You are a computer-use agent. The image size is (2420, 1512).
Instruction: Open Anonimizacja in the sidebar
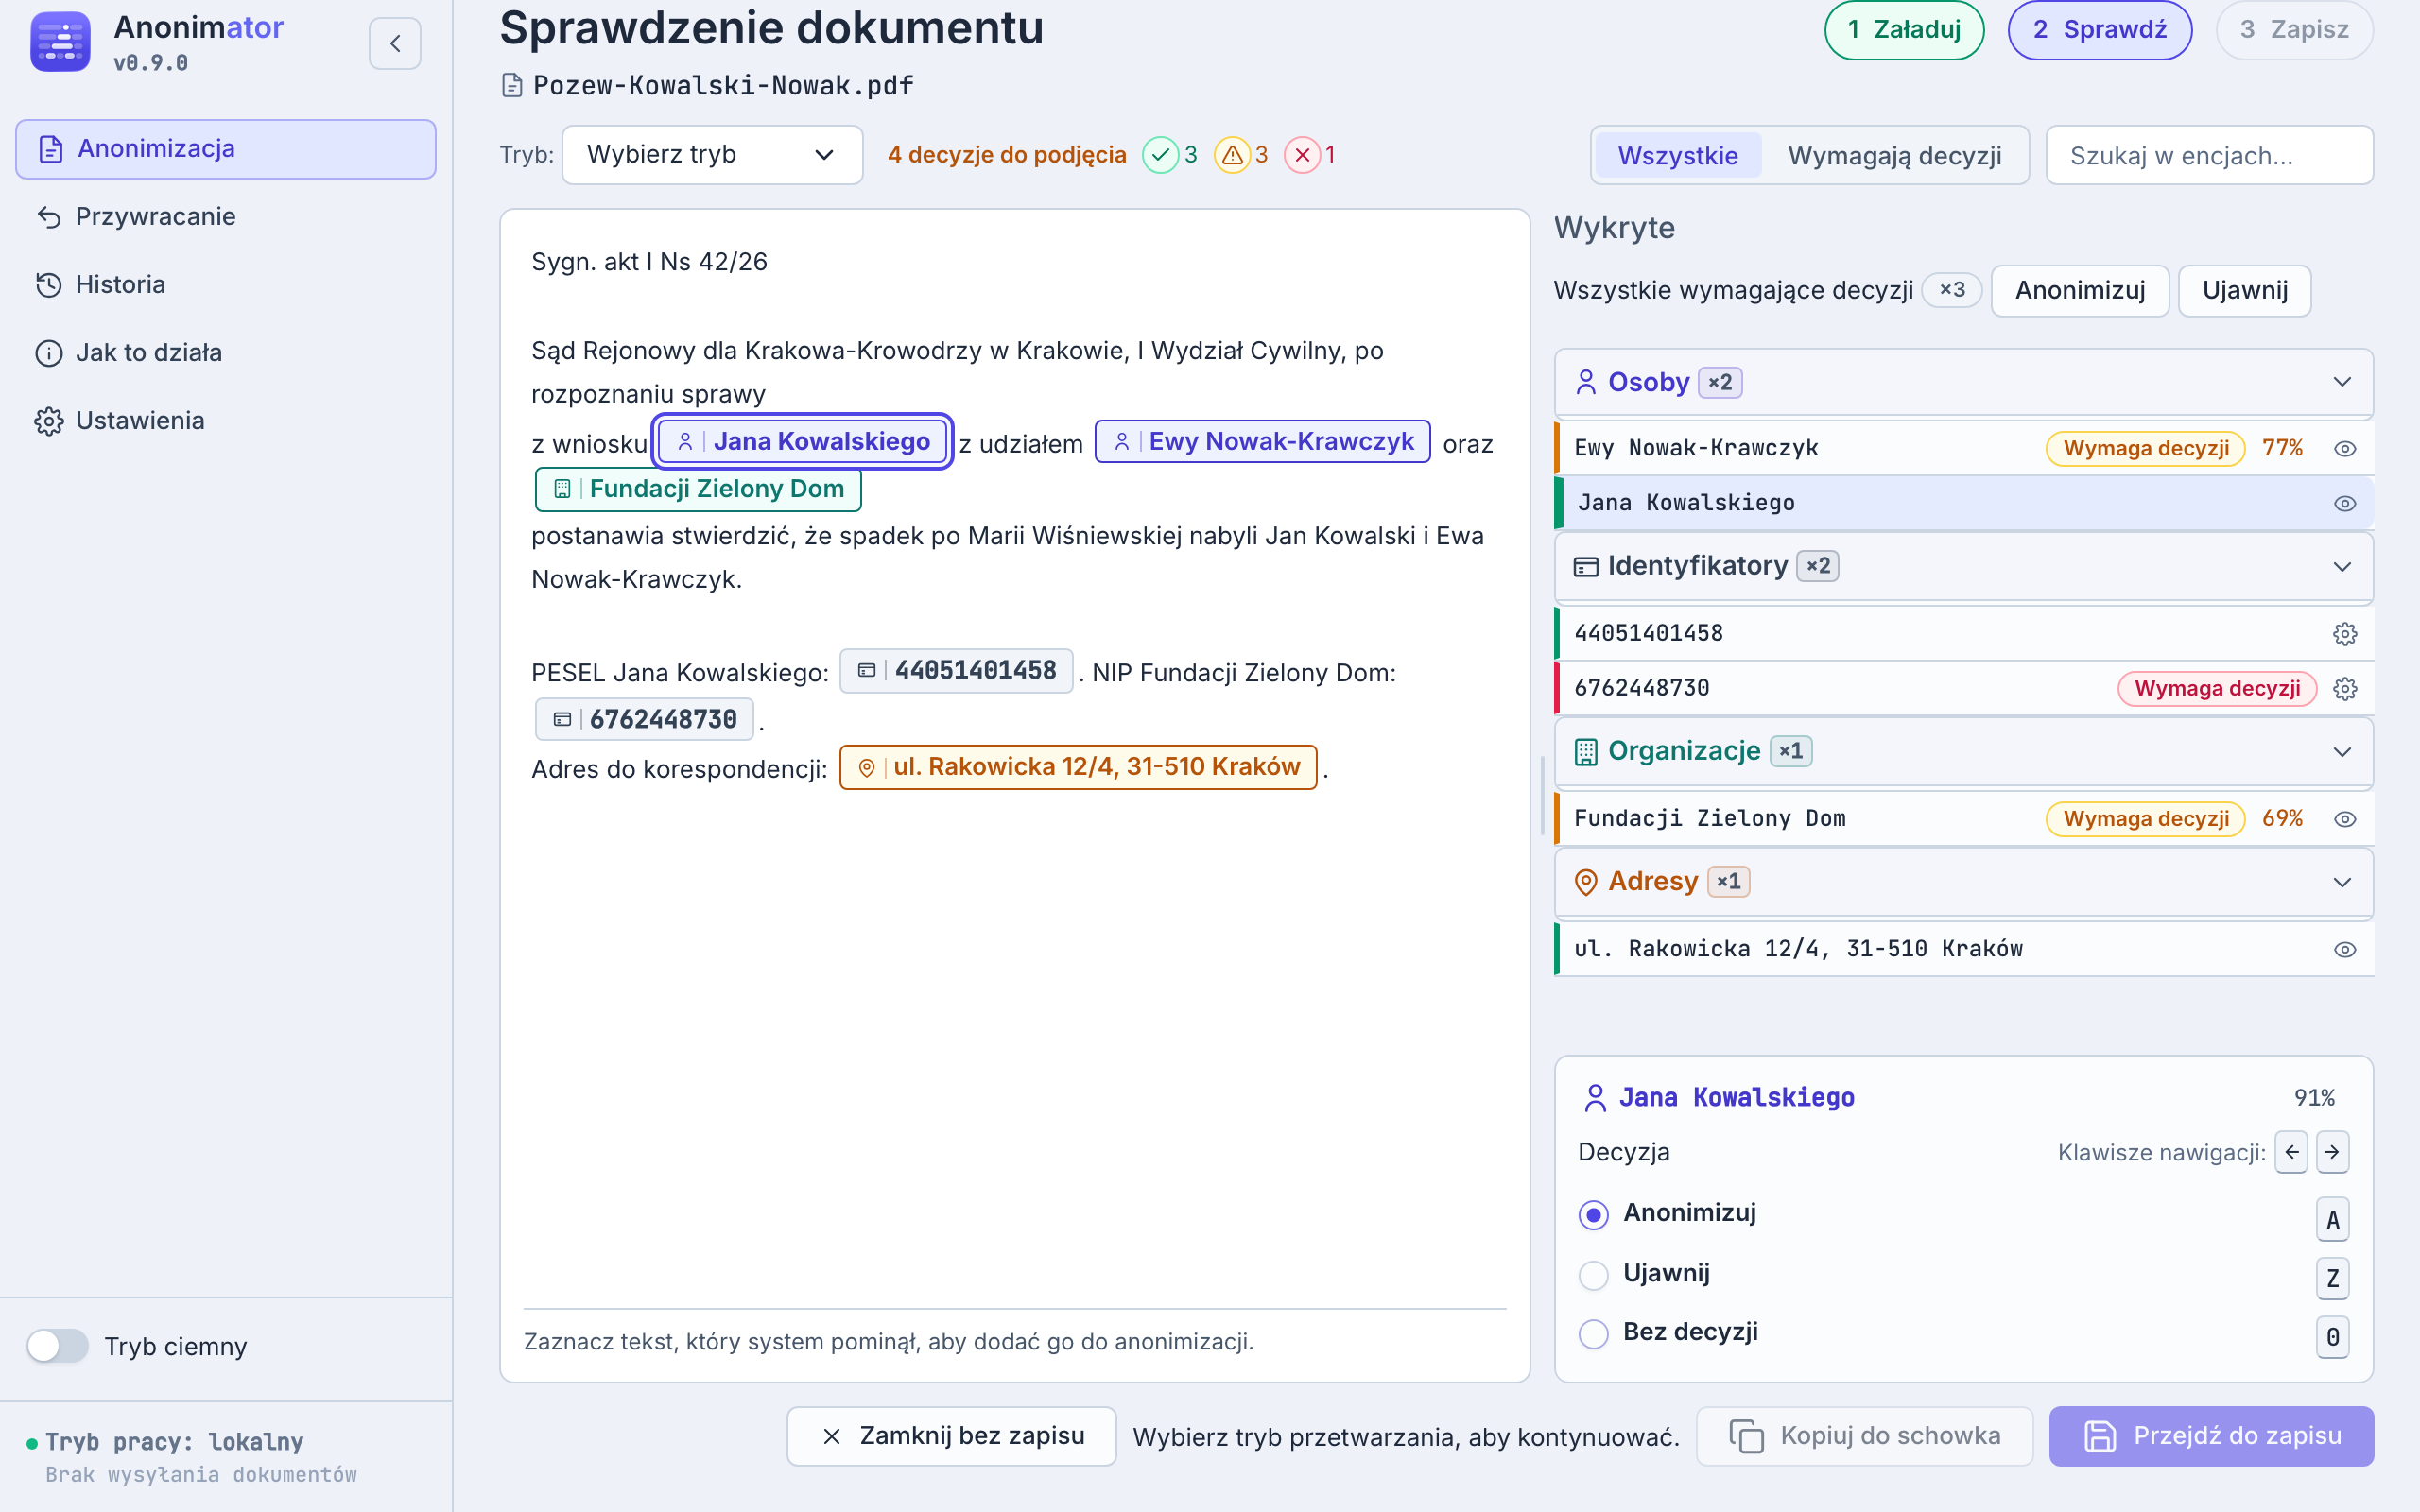[x=226, y=149]
